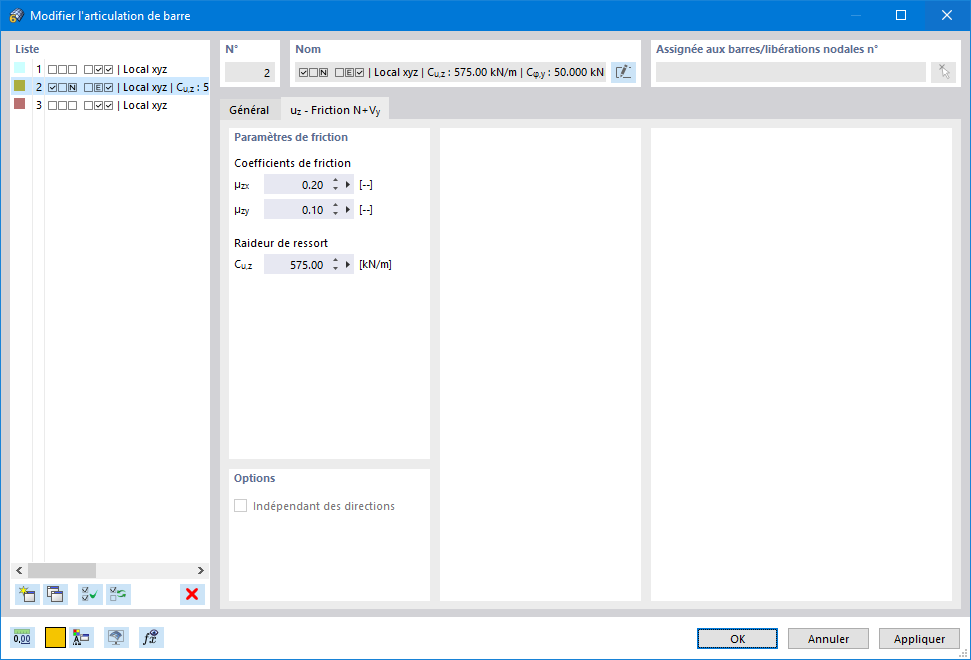Decrease Cu,z value with stepper down arrow
Screen dimensions: 971x660
pyautogui.click(x=335, y=269)
